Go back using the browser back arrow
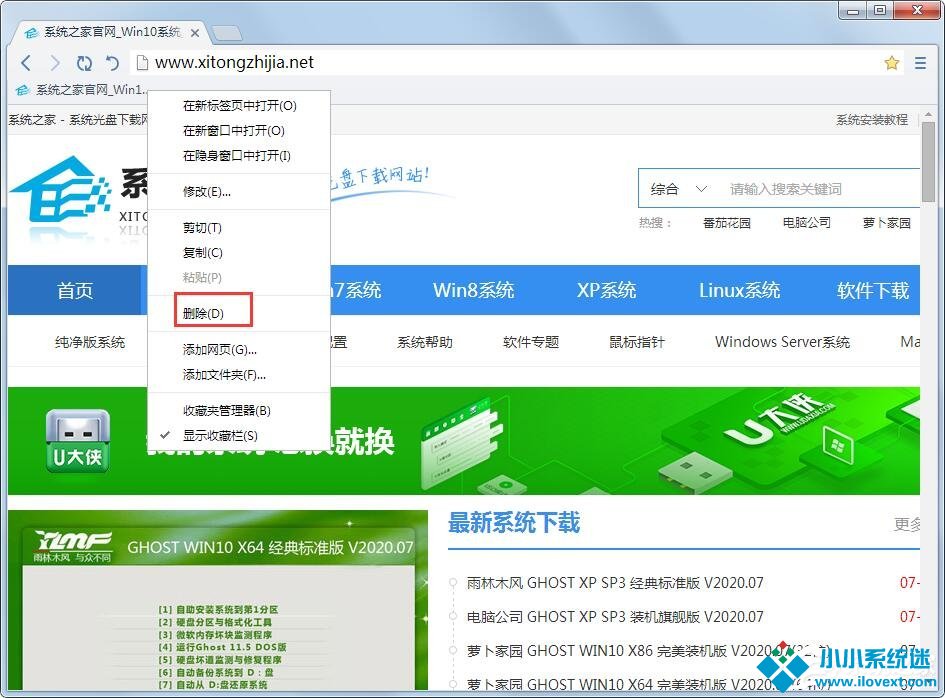Viewport: 945px width, 698px height. click(26, 63)
